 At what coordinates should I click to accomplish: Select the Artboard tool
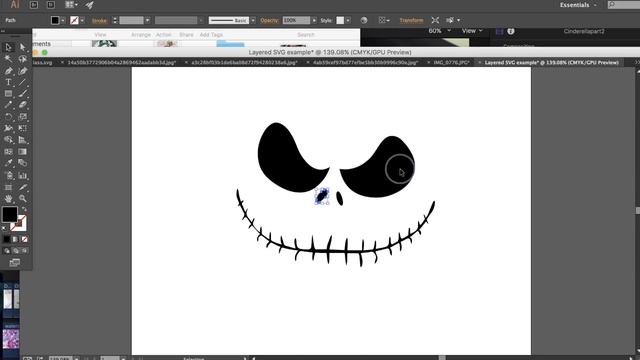[x=8, y=187]
